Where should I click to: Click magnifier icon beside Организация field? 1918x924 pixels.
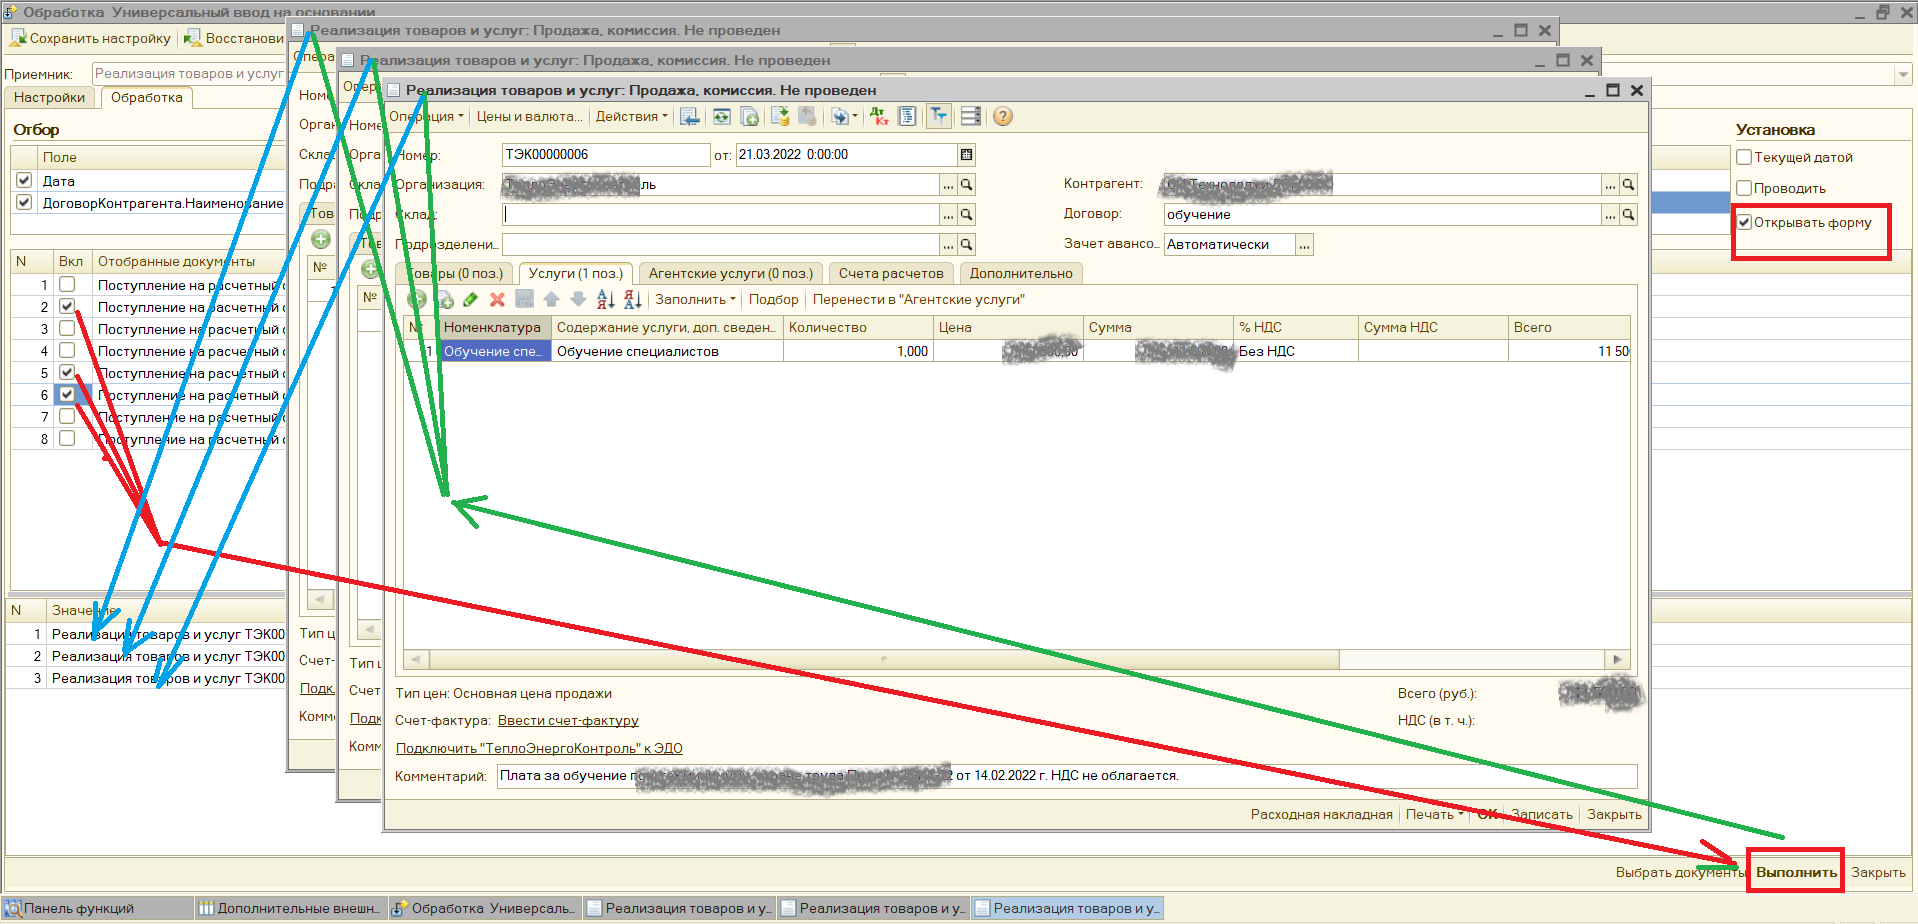(x=967, y=185)
